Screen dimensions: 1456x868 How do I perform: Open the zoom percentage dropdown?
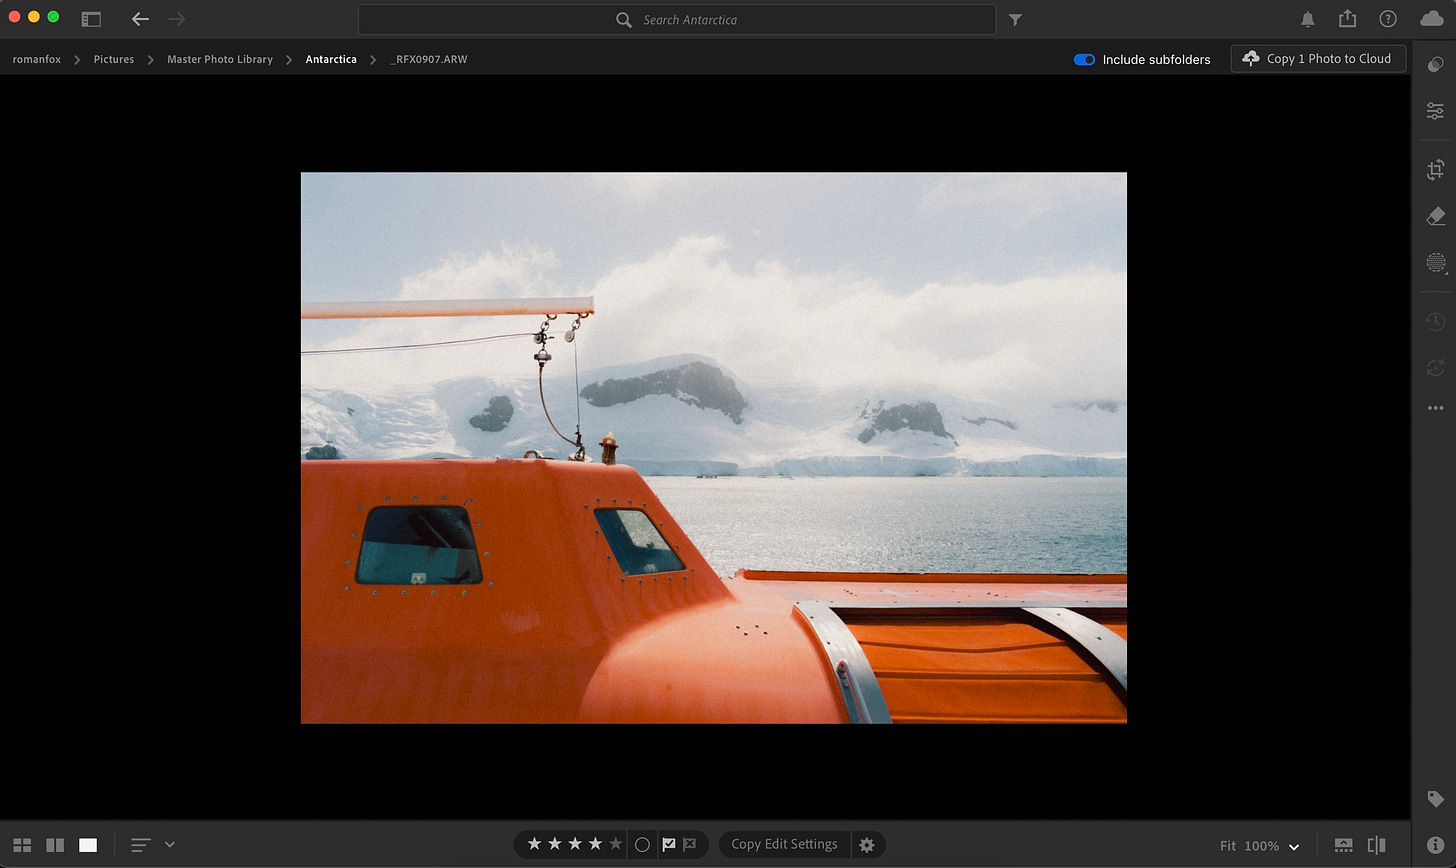[x=1293, y=846]
